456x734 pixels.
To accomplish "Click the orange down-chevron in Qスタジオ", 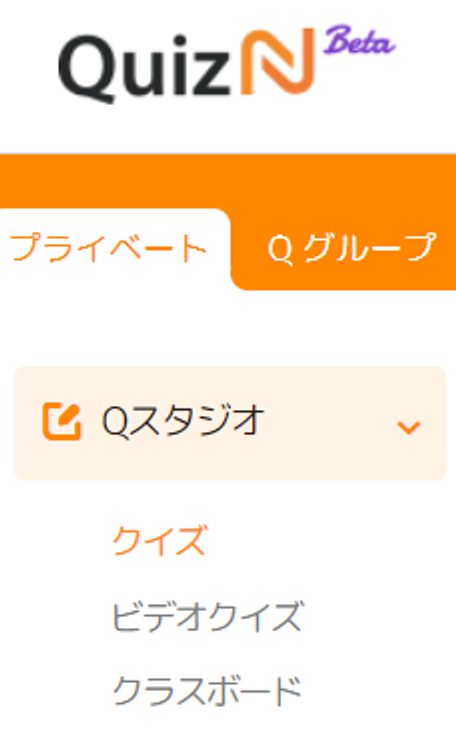I will pyautogui.click(x=409, y=427).
